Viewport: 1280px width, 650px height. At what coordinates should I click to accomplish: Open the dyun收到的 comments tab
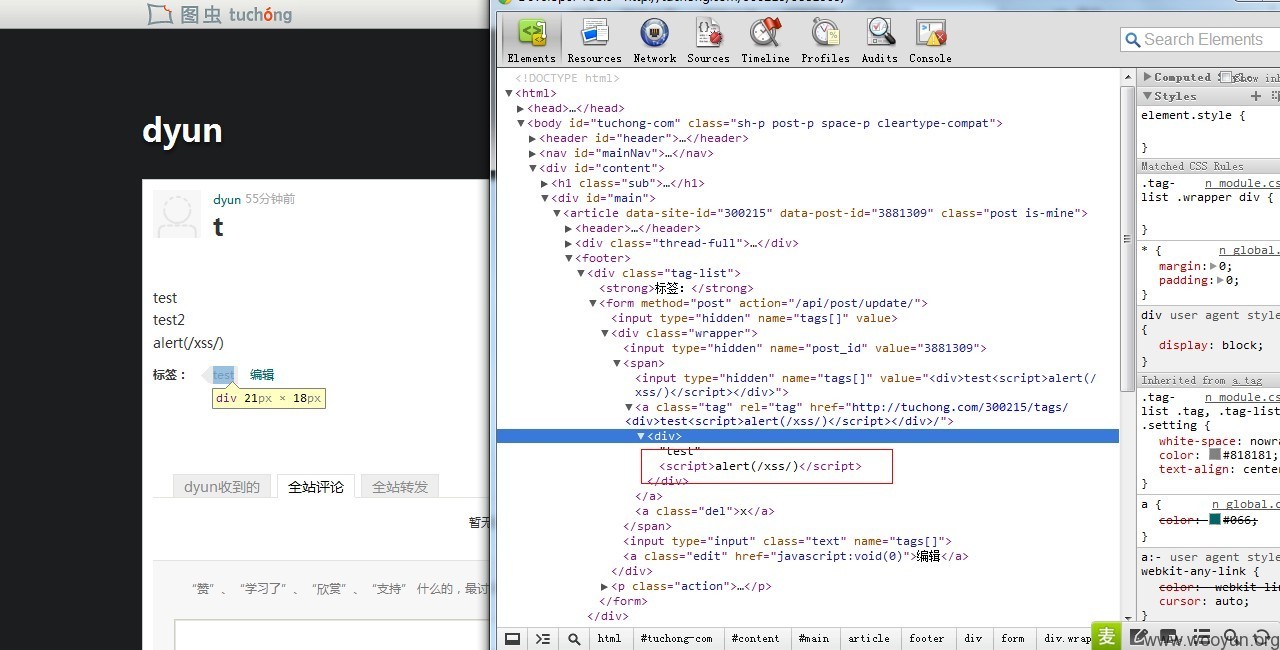222,487
